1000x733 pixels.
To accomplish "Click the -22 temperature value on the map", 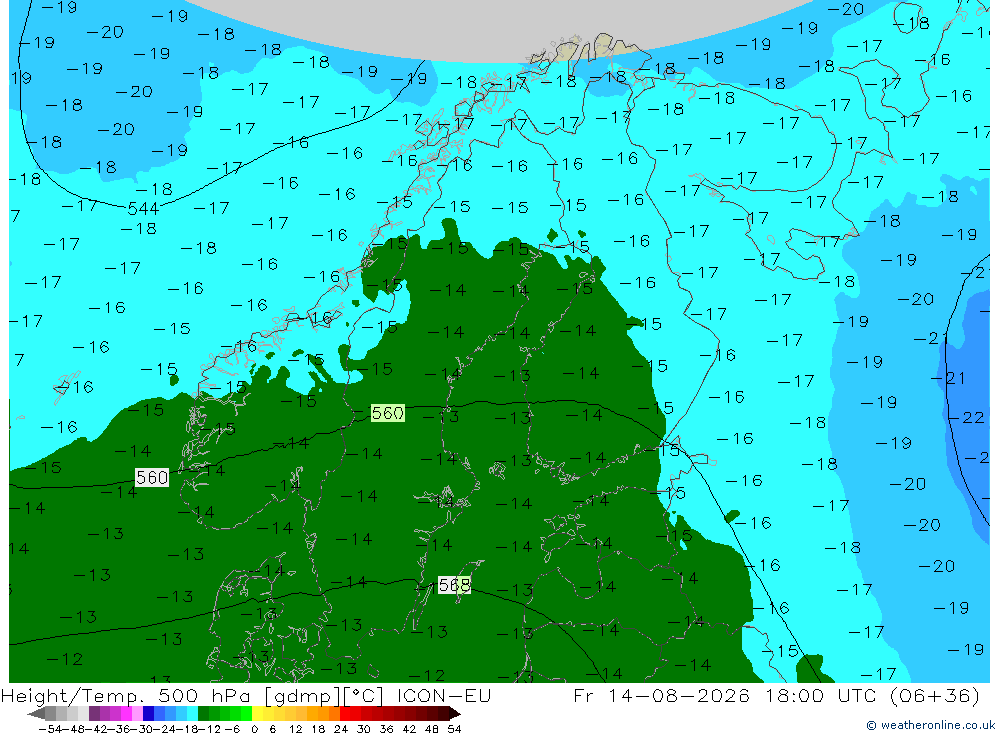I will (967, 418).
